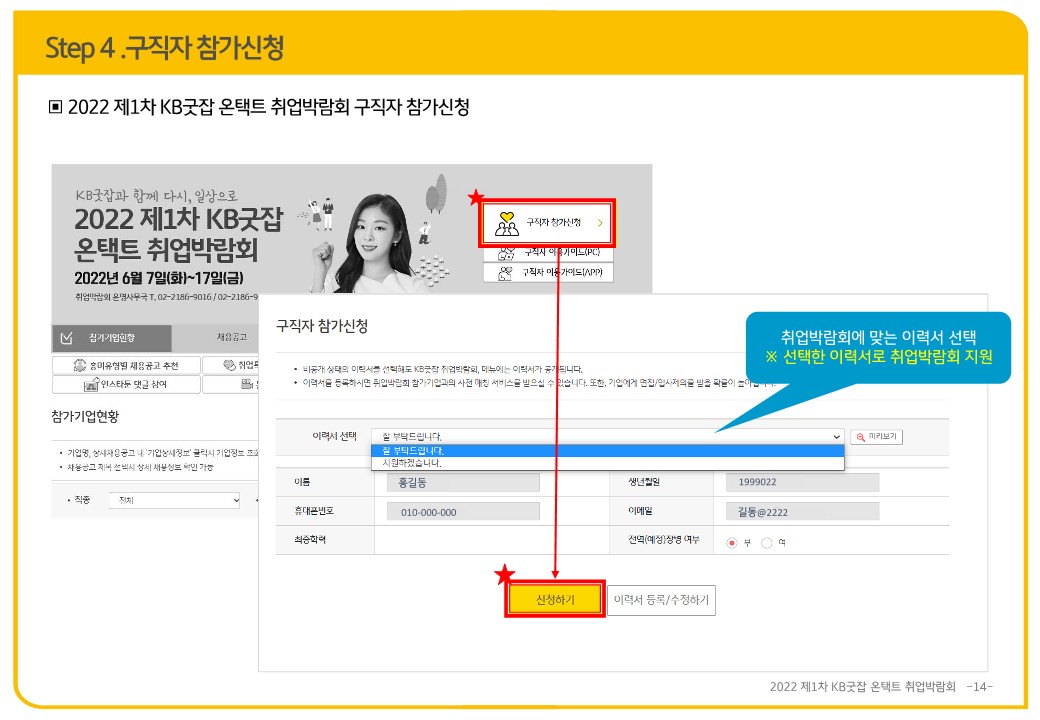
Task: Click the 이메일 input field
Action: pyautogui.click(x=802, y=512)
